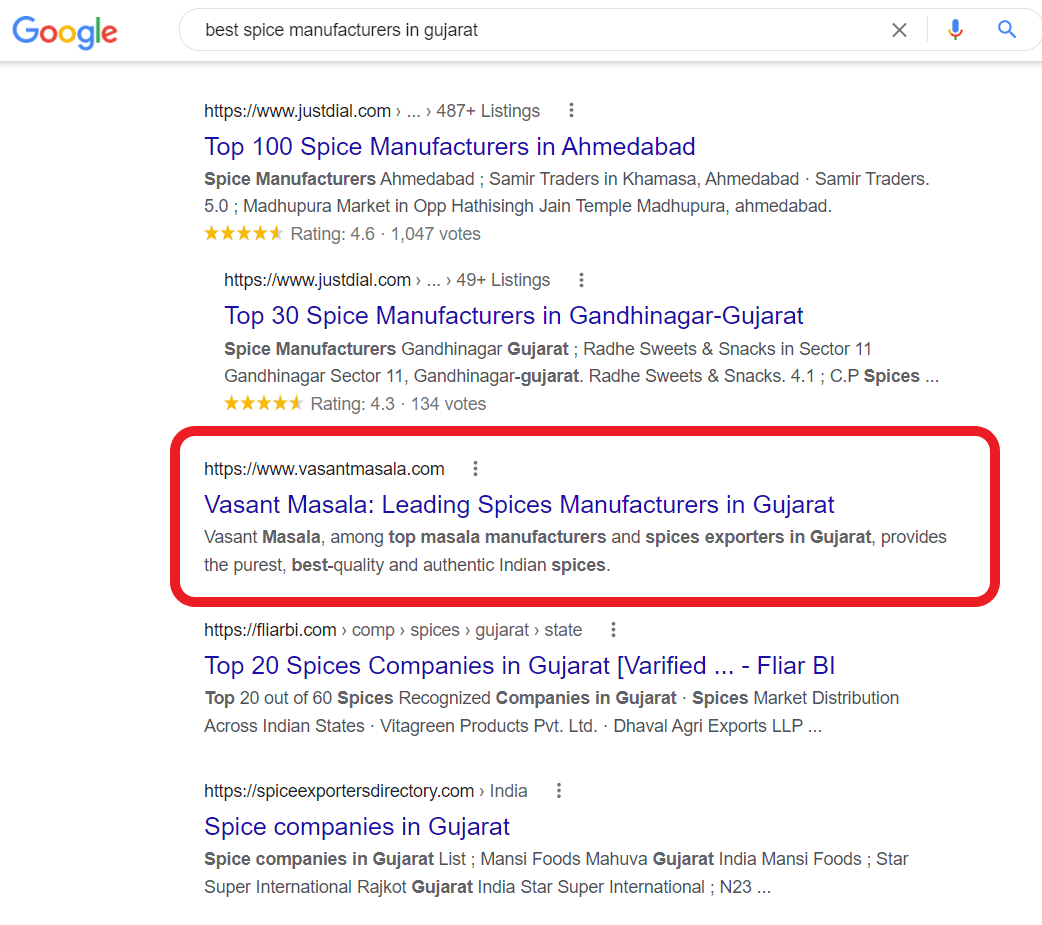The height and width of the screenshot is (925, 1042).
Task: Open the three-dot menu for the Gandhinagar-Gujarat result
Action: coord(581,280)
